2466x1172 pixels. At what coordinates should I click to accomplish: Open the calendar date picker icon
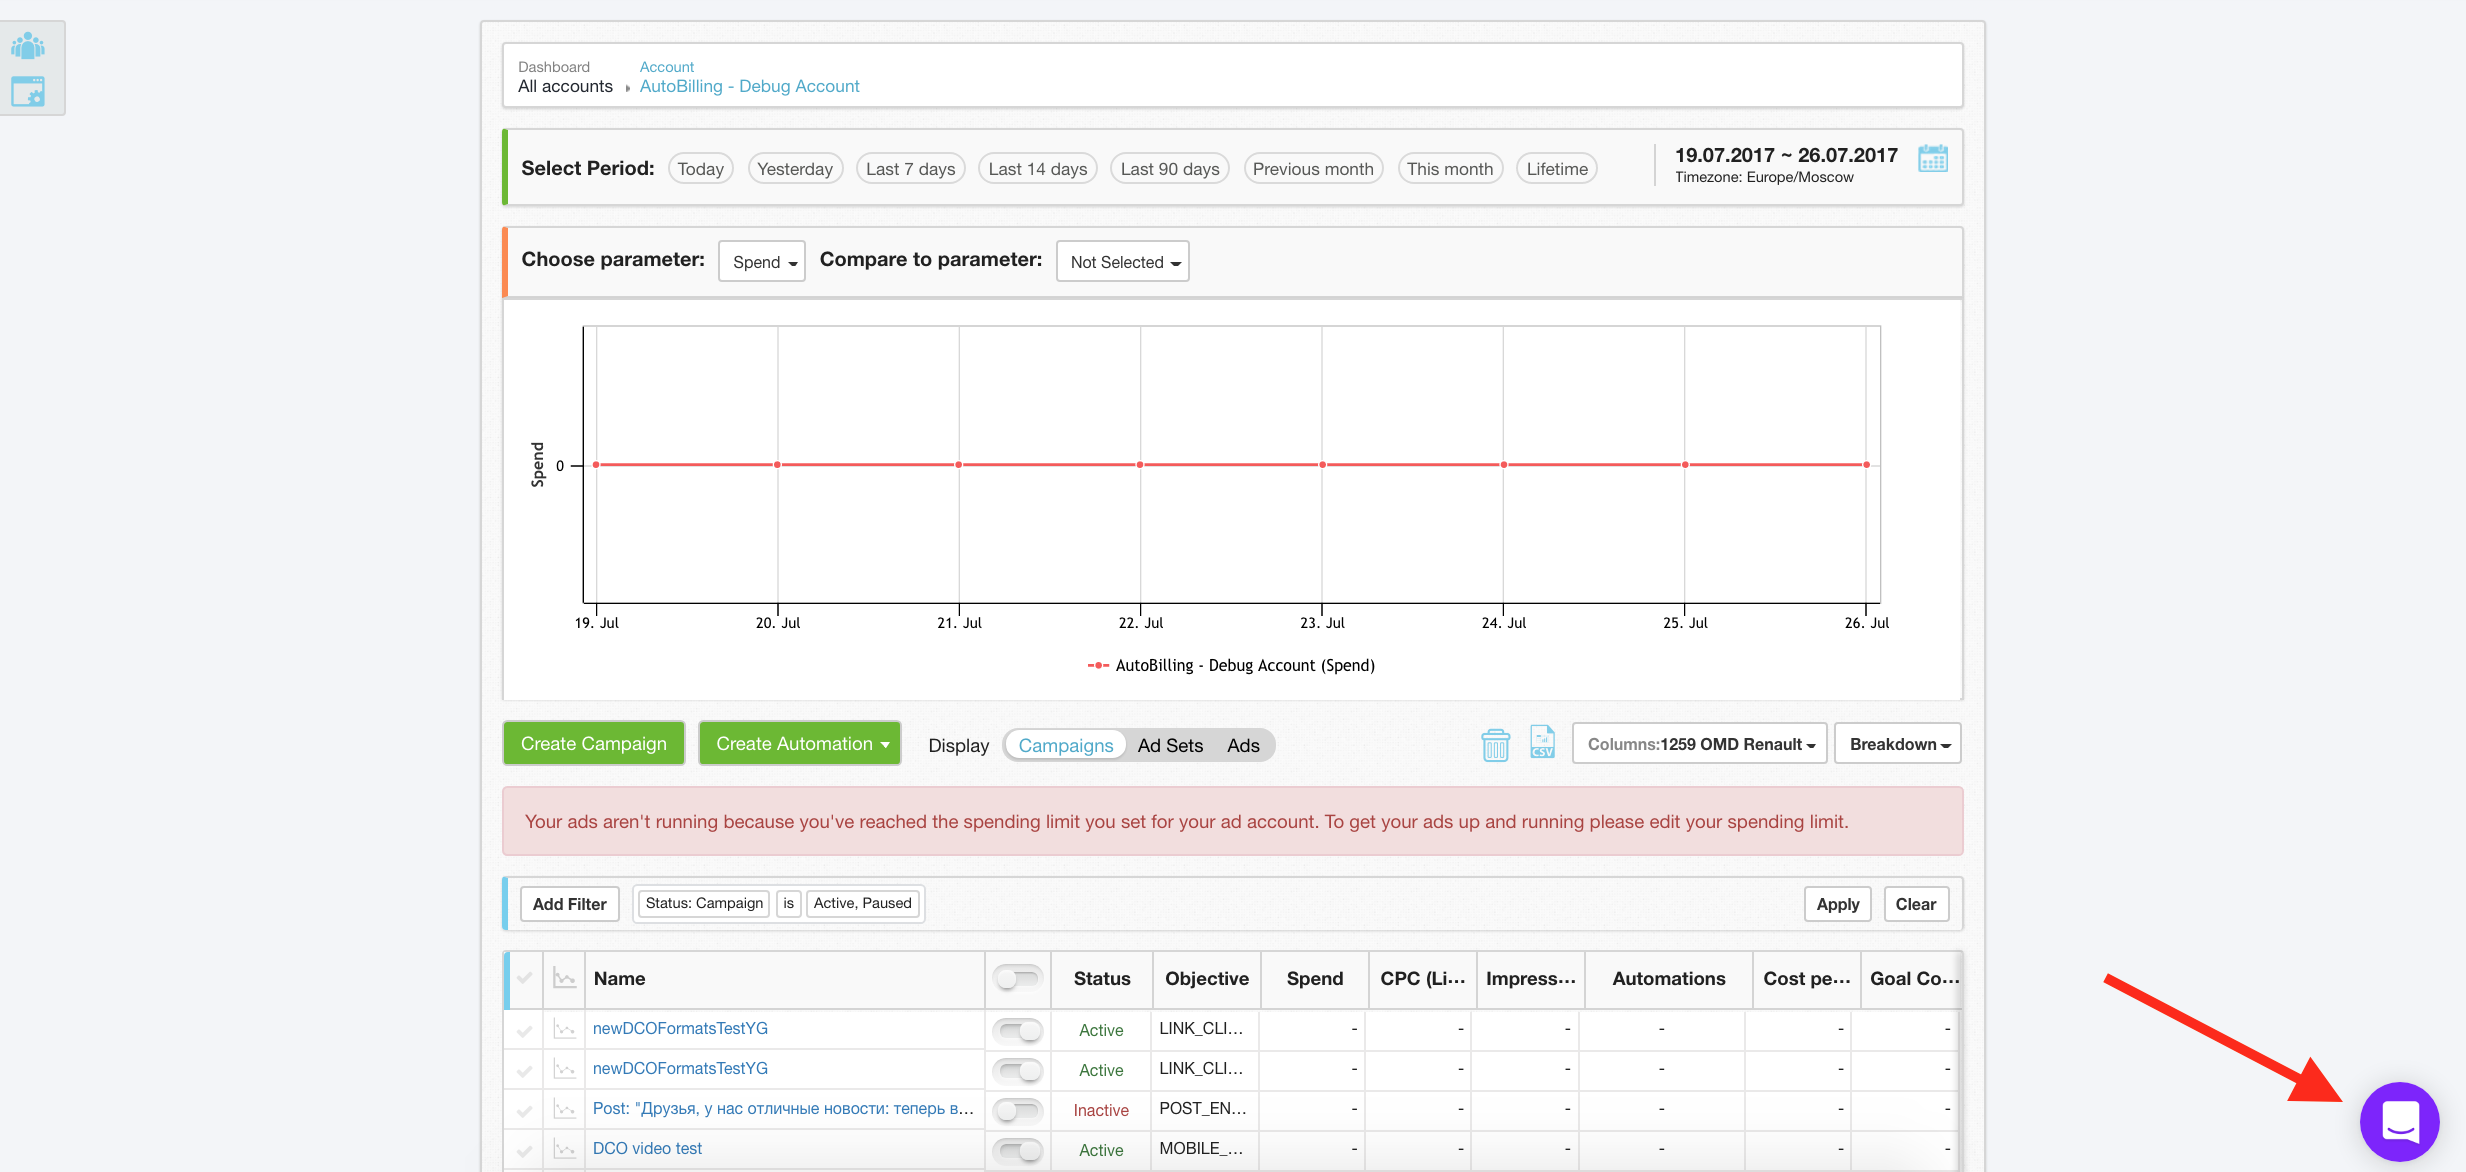(x=1932, y=159)
